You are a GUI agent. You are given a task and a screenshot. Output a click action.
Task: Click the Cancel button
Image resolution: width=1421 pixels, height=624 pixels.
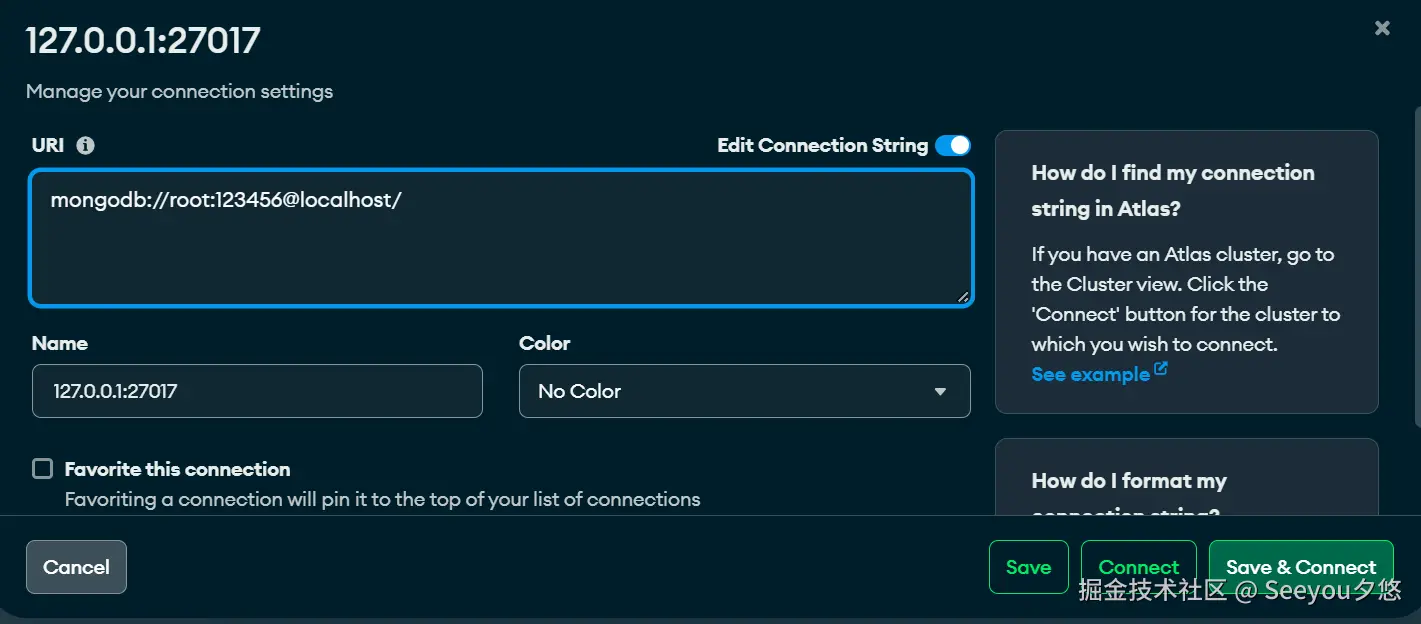76,567
